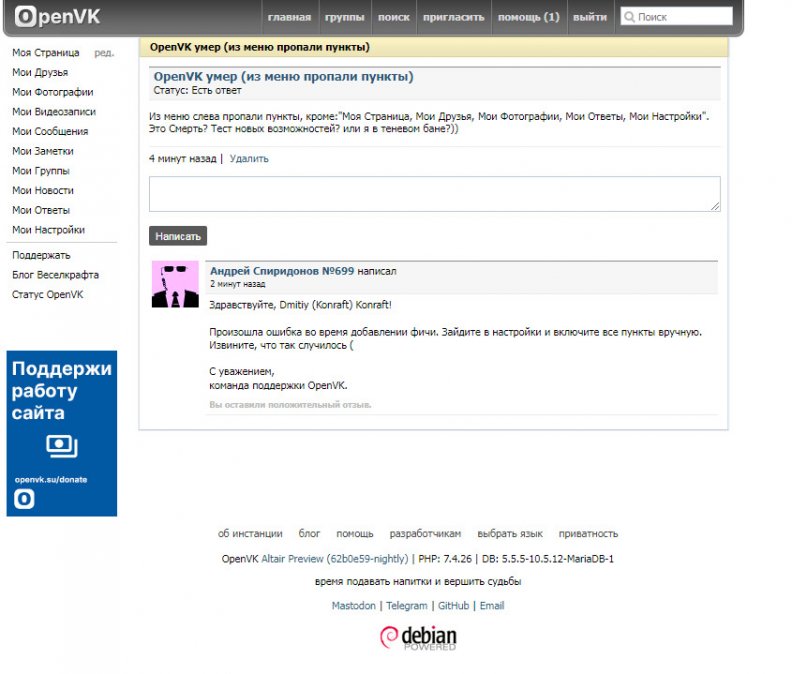The height and width of the screenshot is (674, 807).
Task: Open the поиск menu item
Action: (x=394, y=17)
